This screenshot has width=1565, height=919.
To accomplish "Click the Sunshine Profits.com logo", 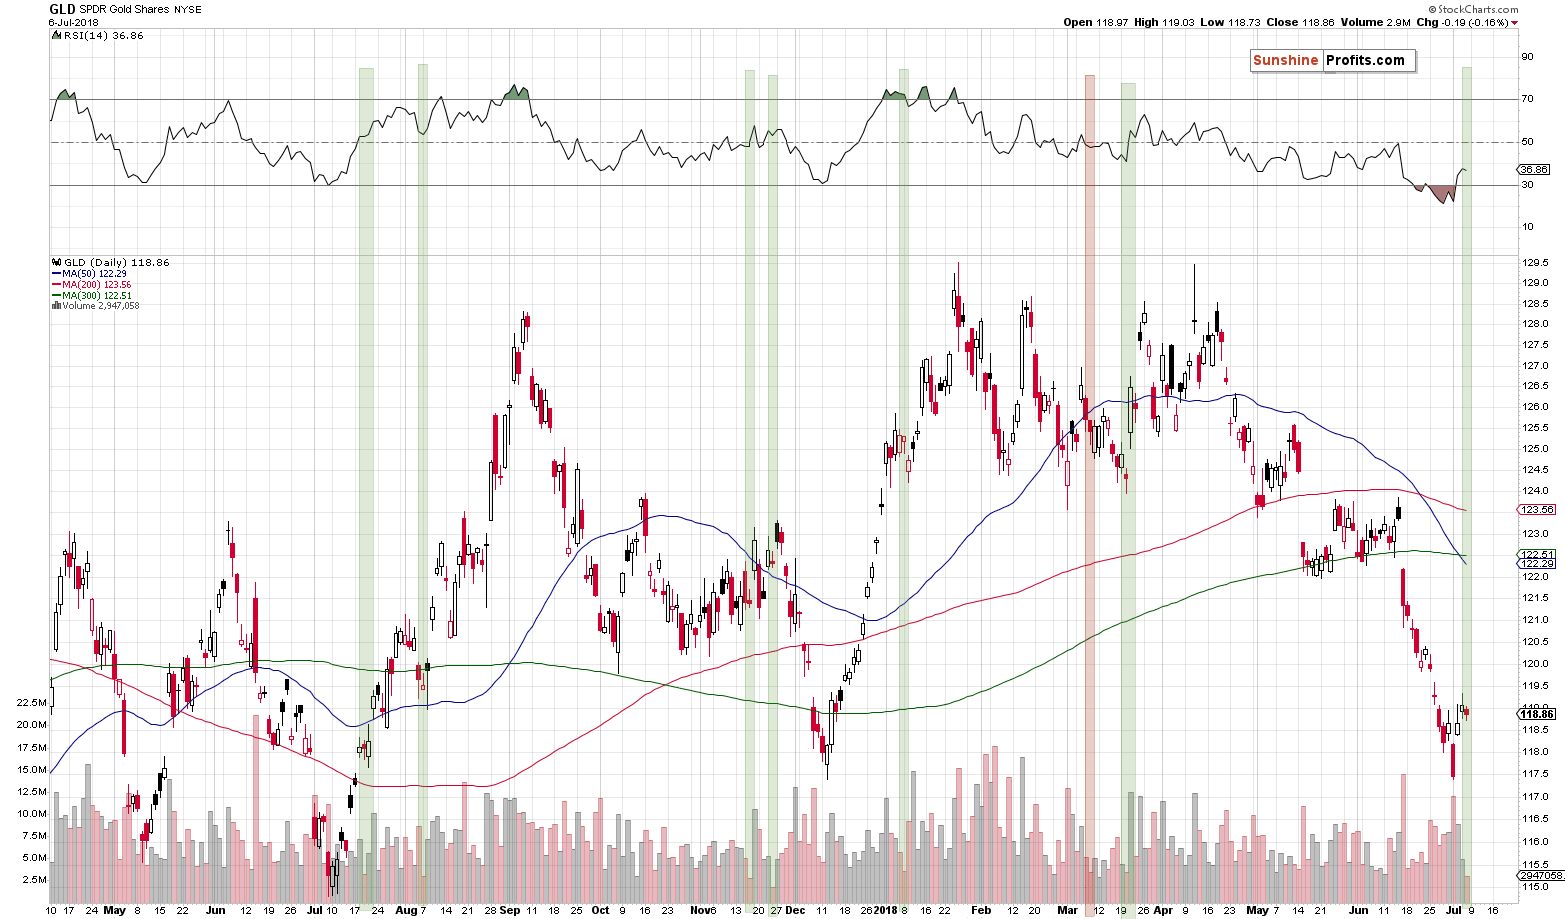I will click(x=1332, y=61).
